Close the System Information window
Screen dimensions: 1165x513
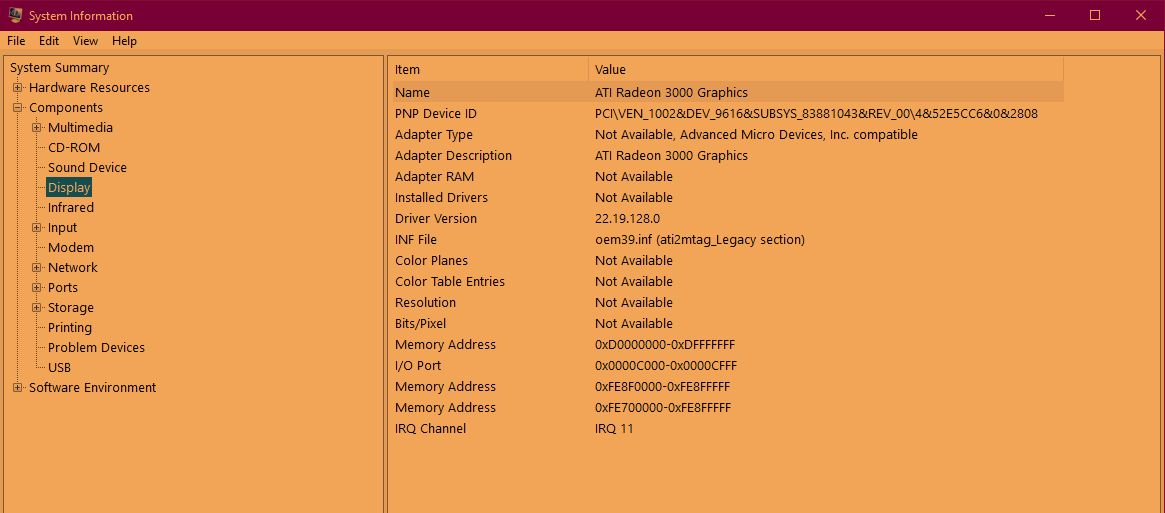1141,15
